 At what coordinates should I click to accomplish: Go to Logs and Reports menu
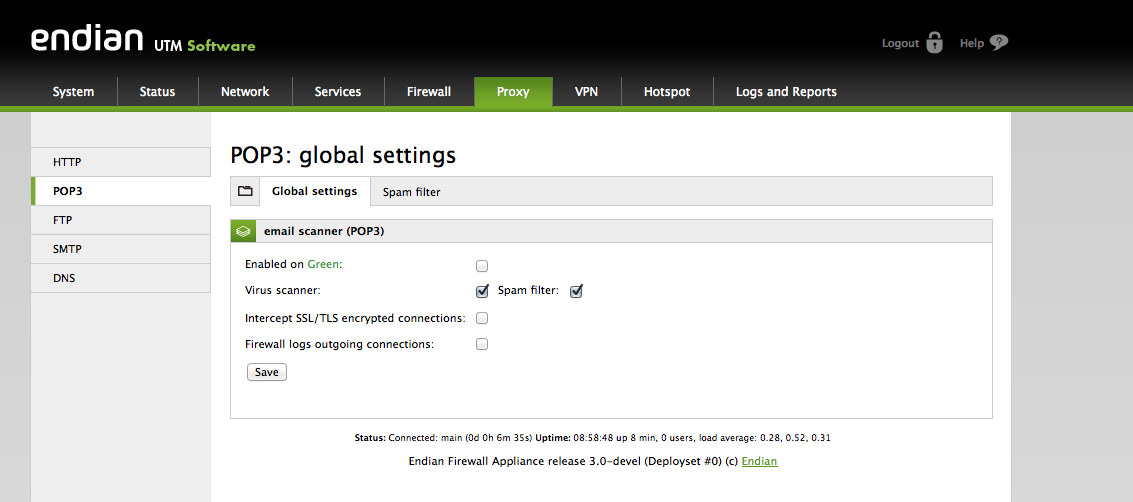coord(786,92)
